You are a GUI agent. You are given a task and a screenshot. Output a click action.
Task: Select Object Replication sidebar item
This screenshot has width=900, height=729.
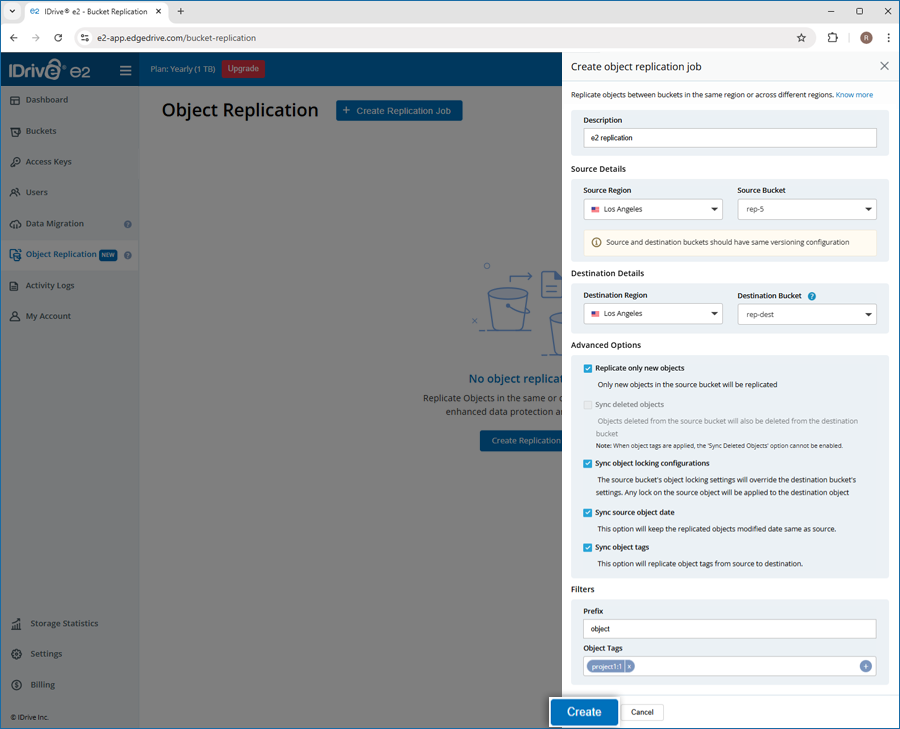61,254
